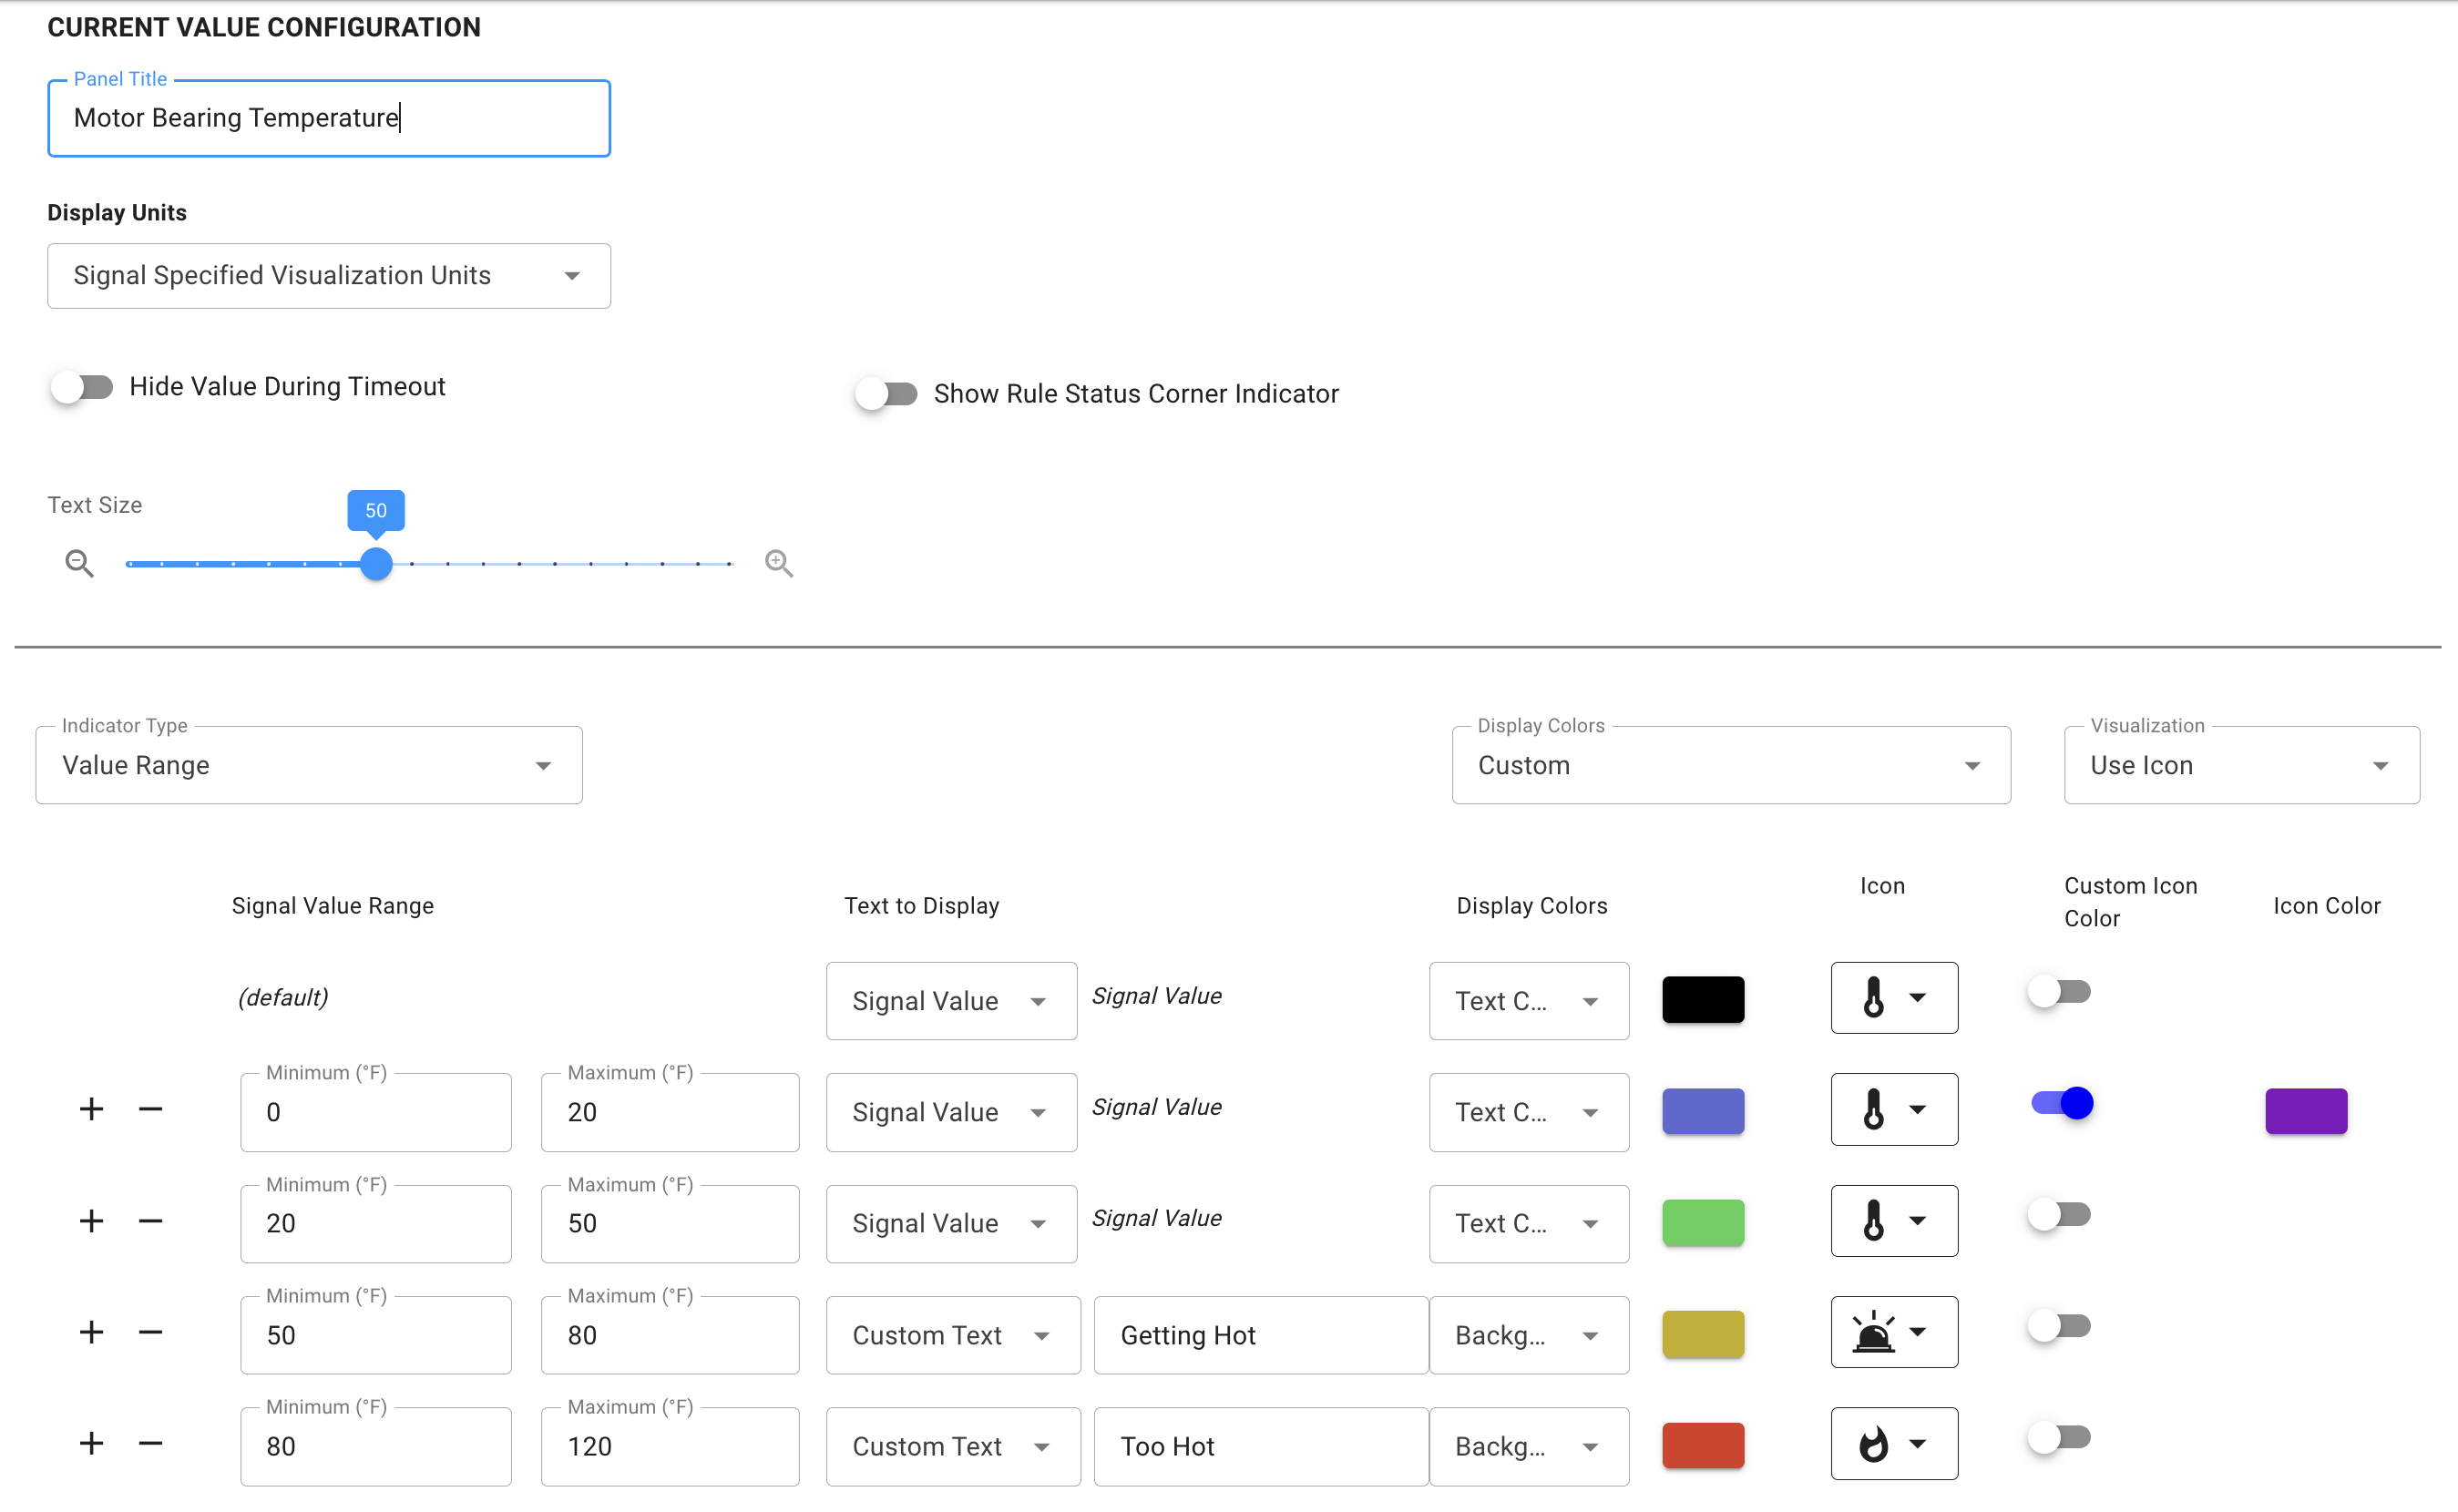
Task: Open top Display Colors Custom dropdown
Action: pos(1730,765)
